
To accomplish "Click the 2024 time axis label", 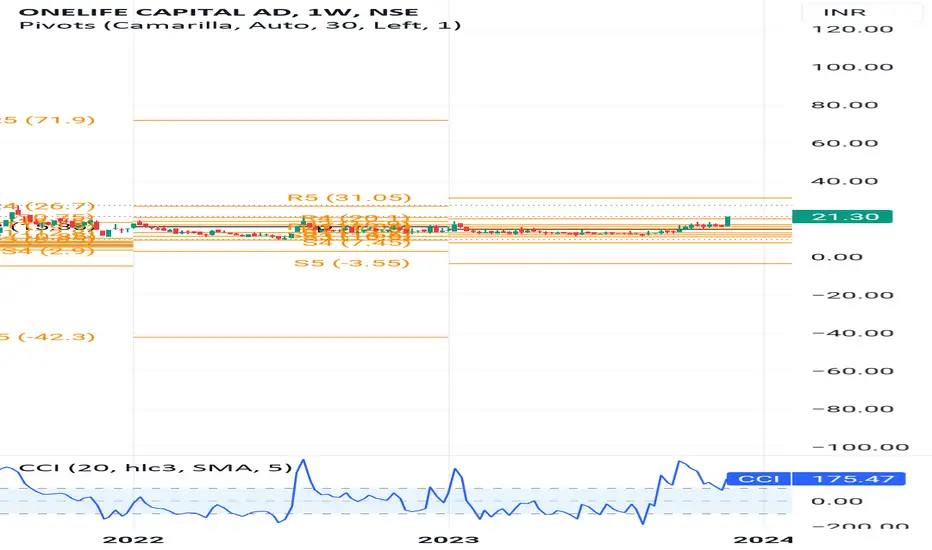I will 764,540.
